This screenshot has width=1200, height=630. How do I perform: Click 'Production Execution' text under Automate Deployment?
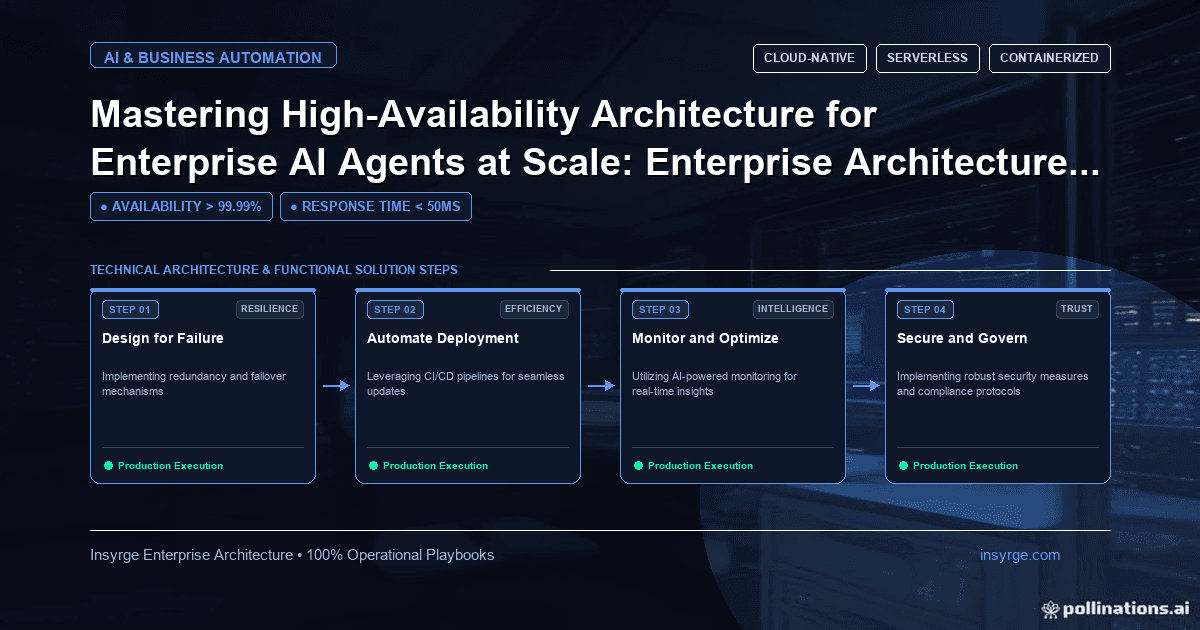tap(435, 466)
